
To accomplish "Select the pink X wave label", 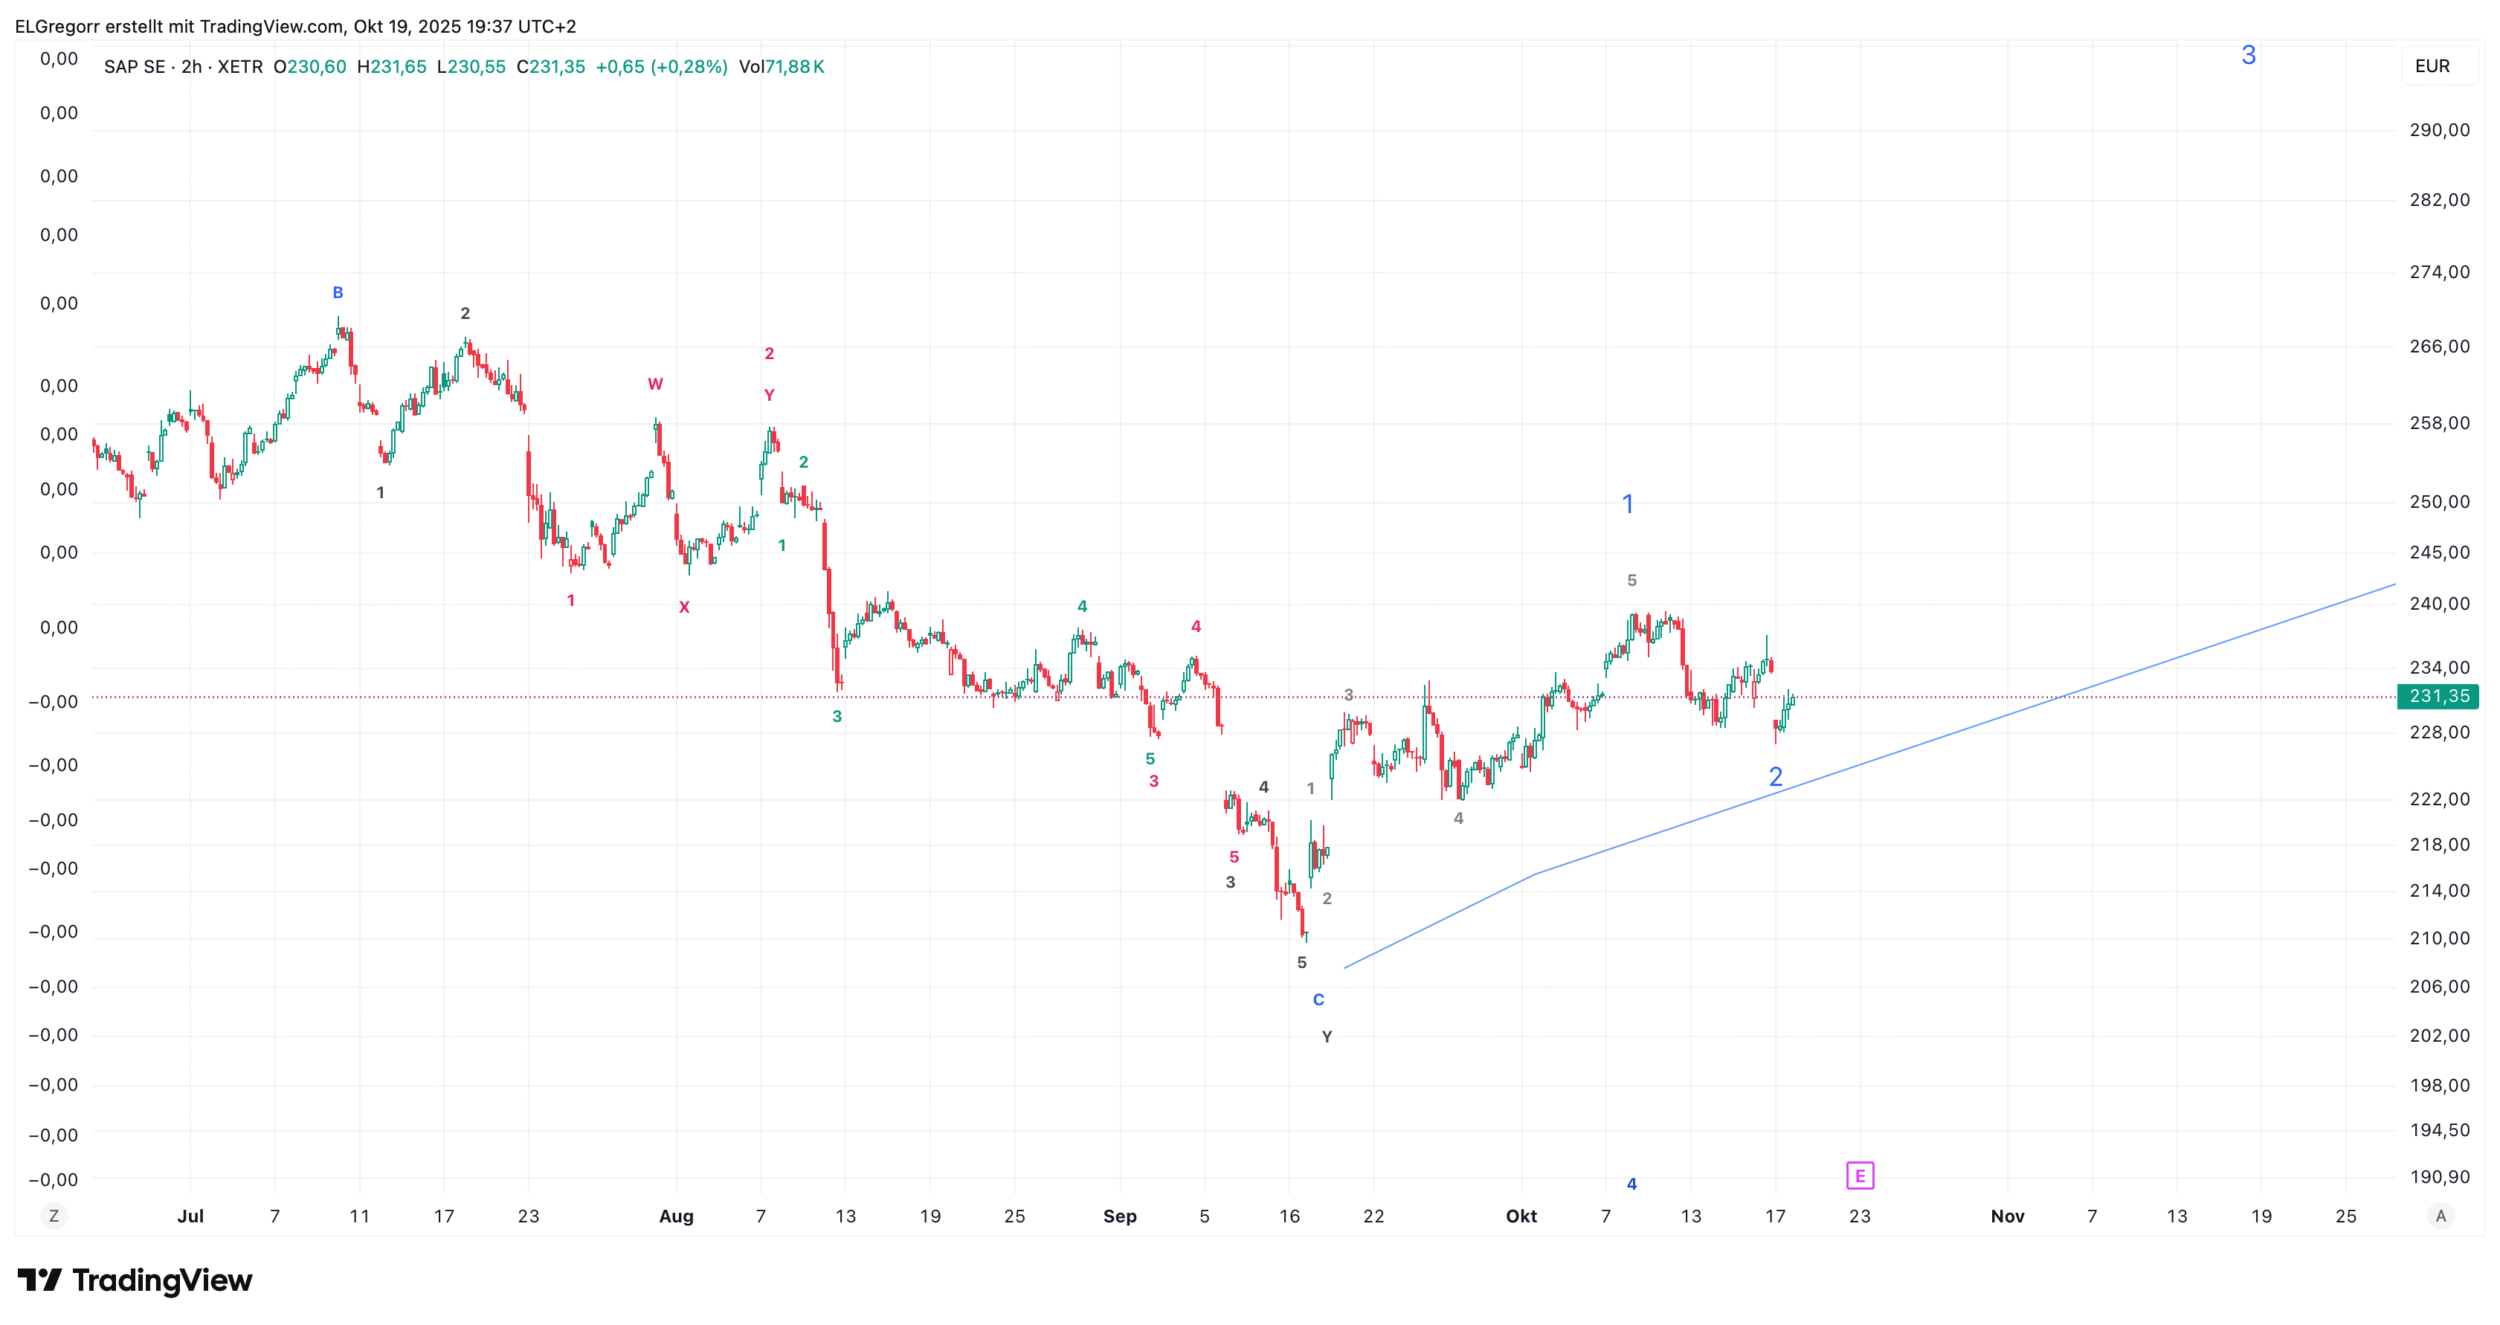I will tap(684, 607).
